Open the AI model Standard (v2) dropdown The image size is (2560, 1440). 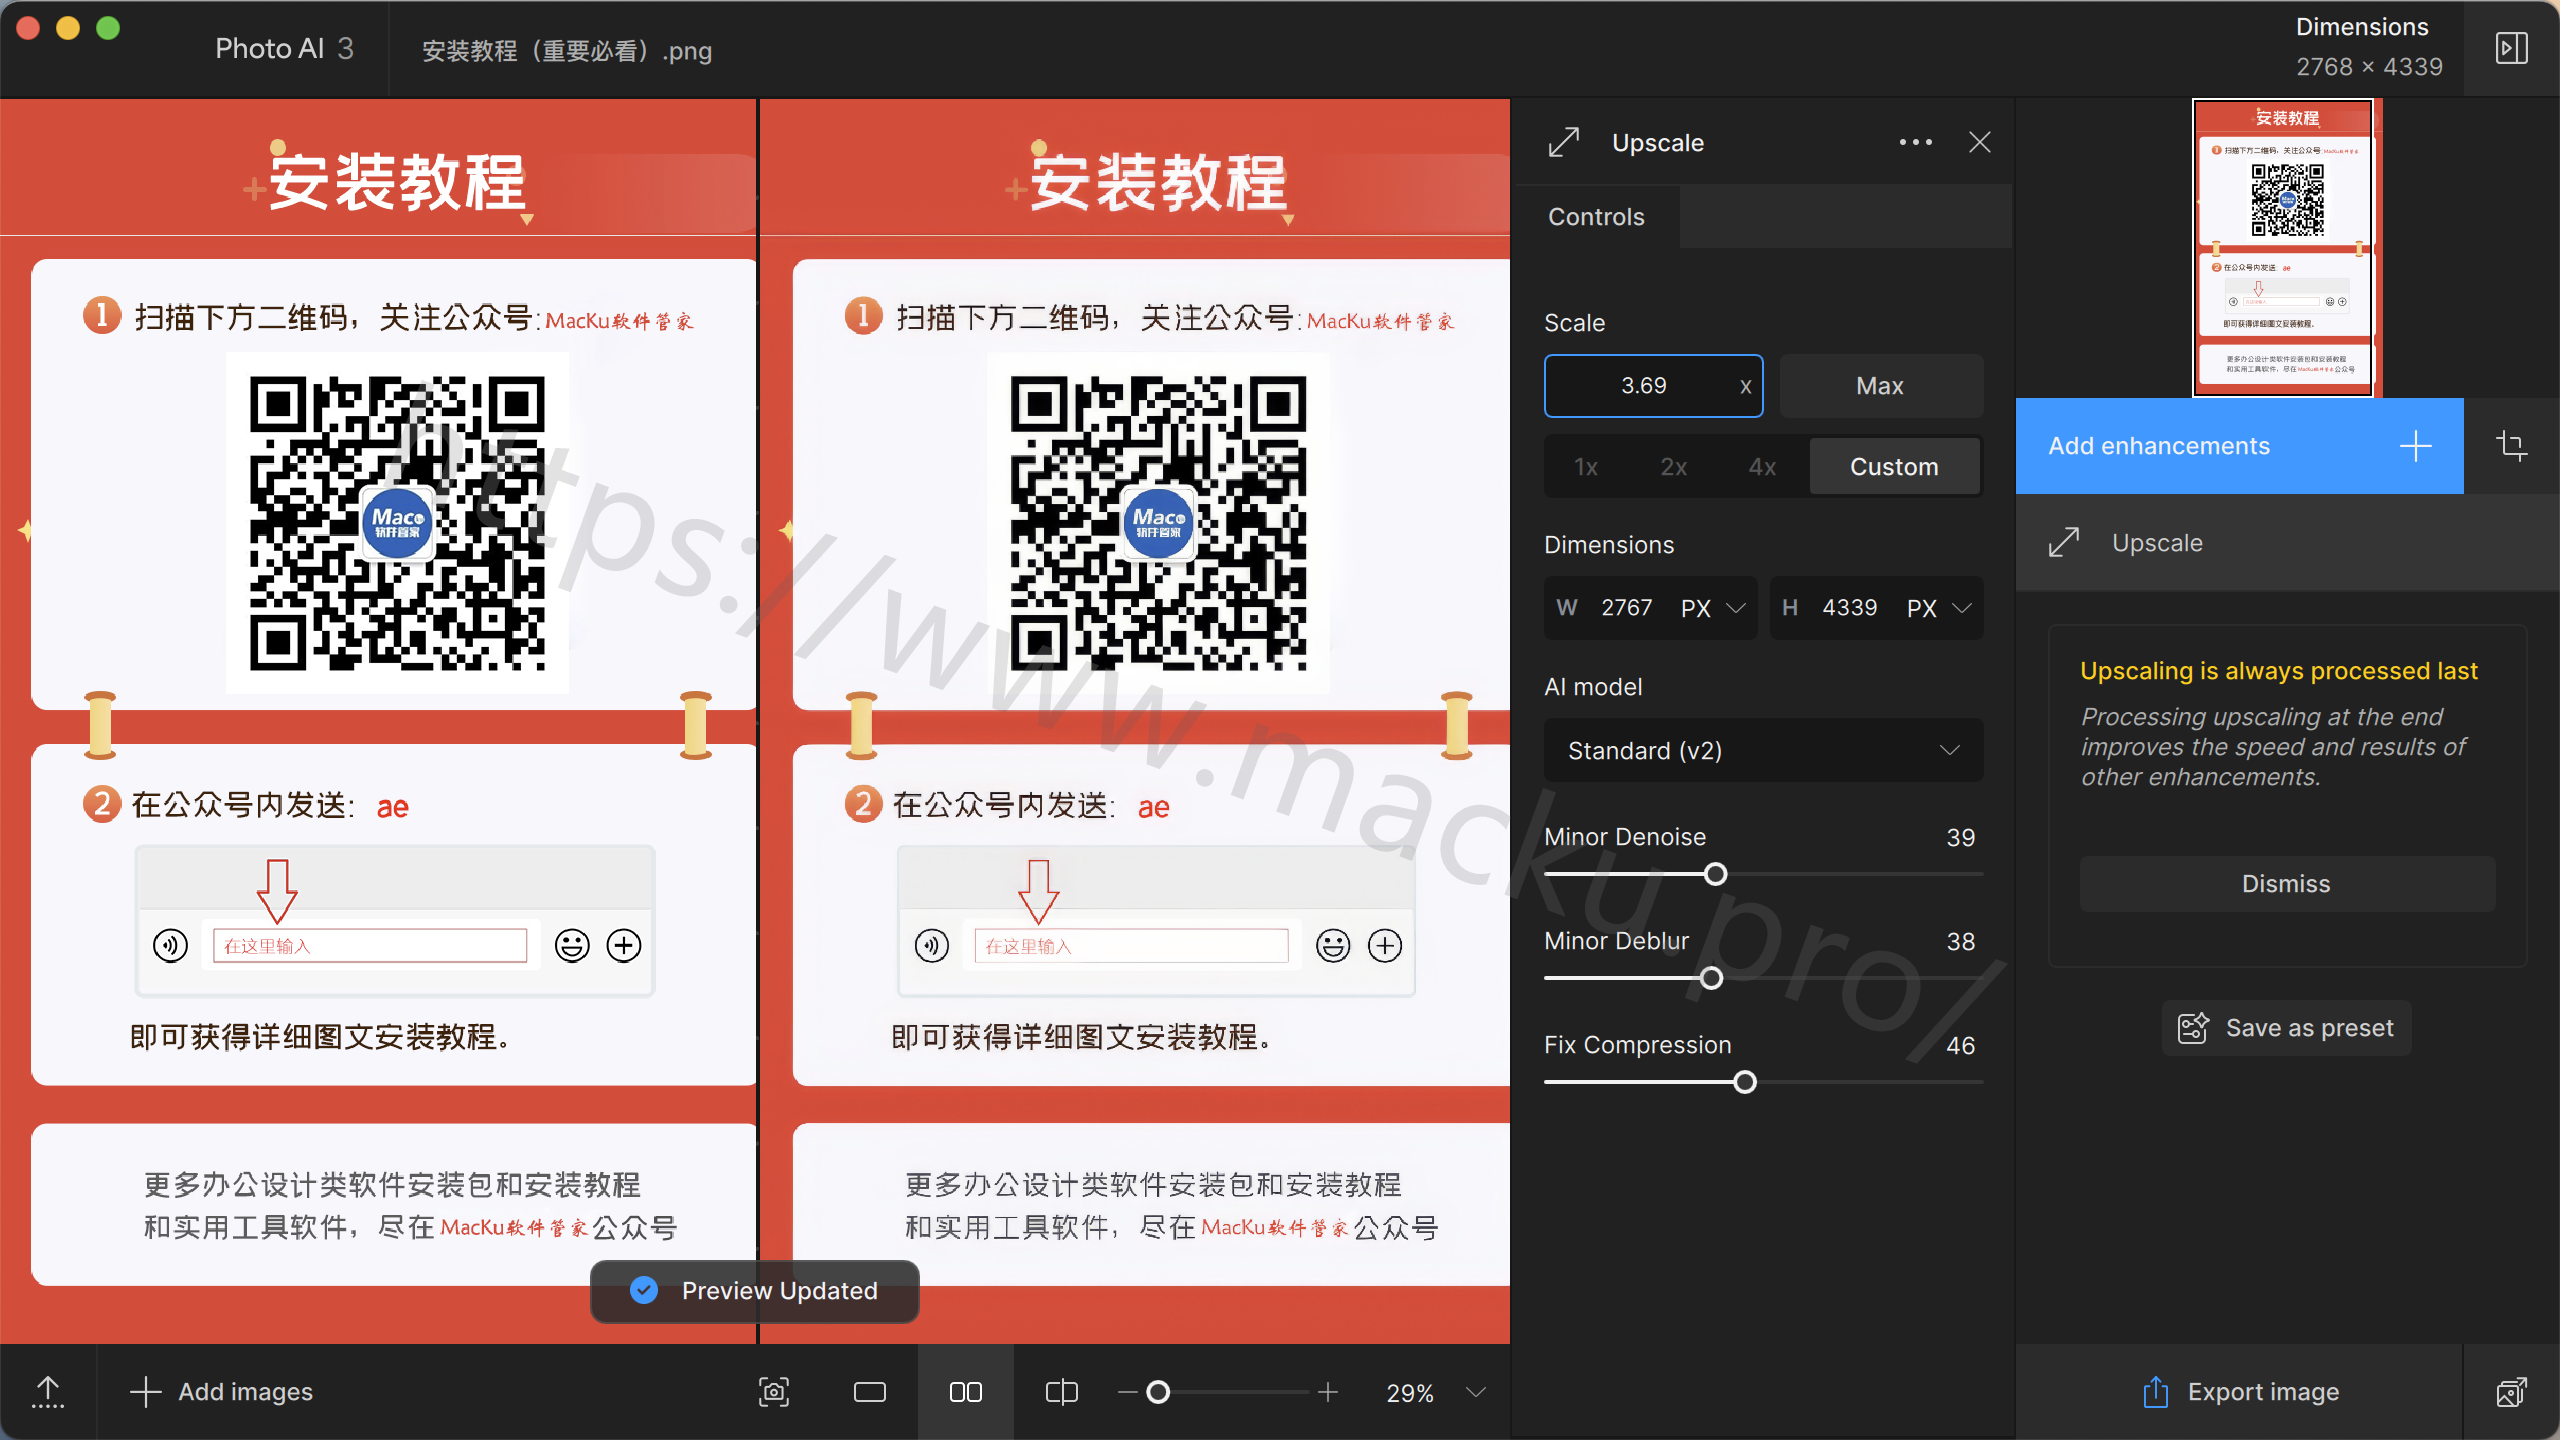(x=1764, y=750)
